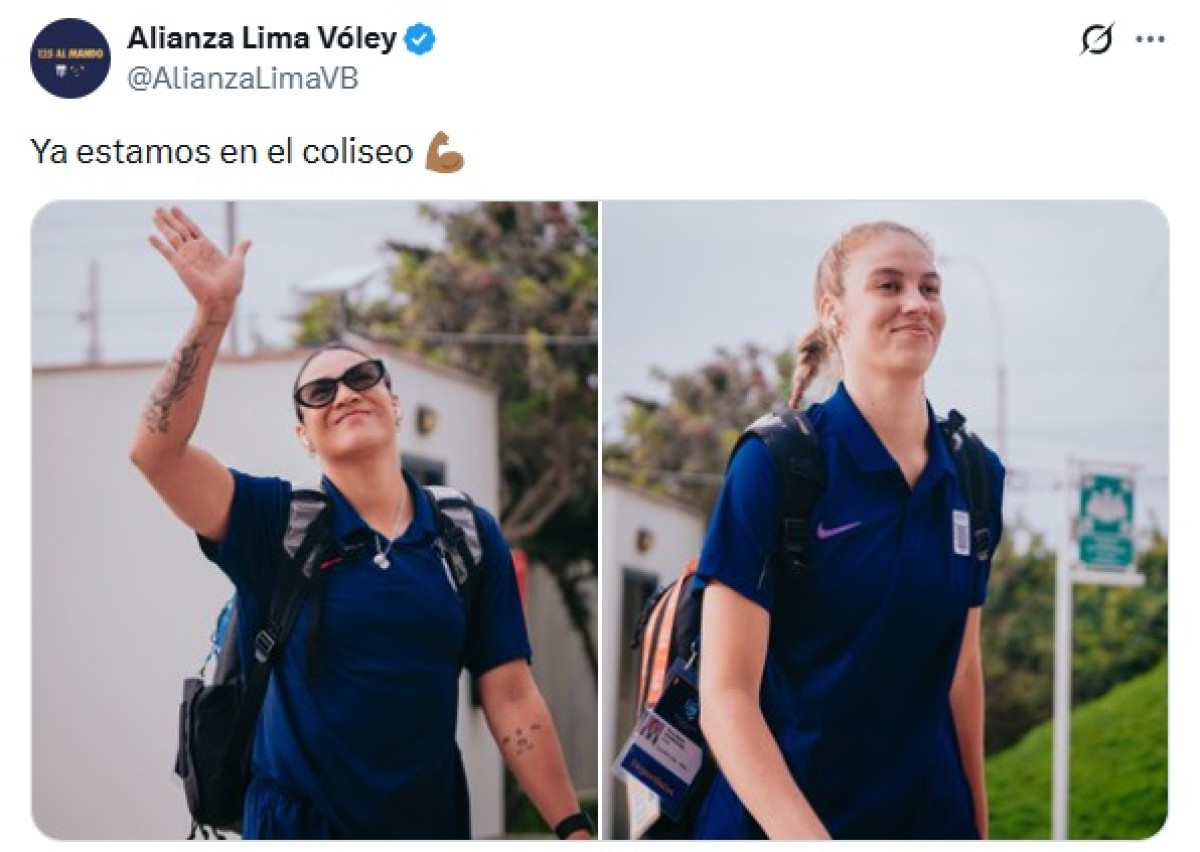Open the Grok actions icon
The image size is (1200, 852).
[x=1097, y=39]
